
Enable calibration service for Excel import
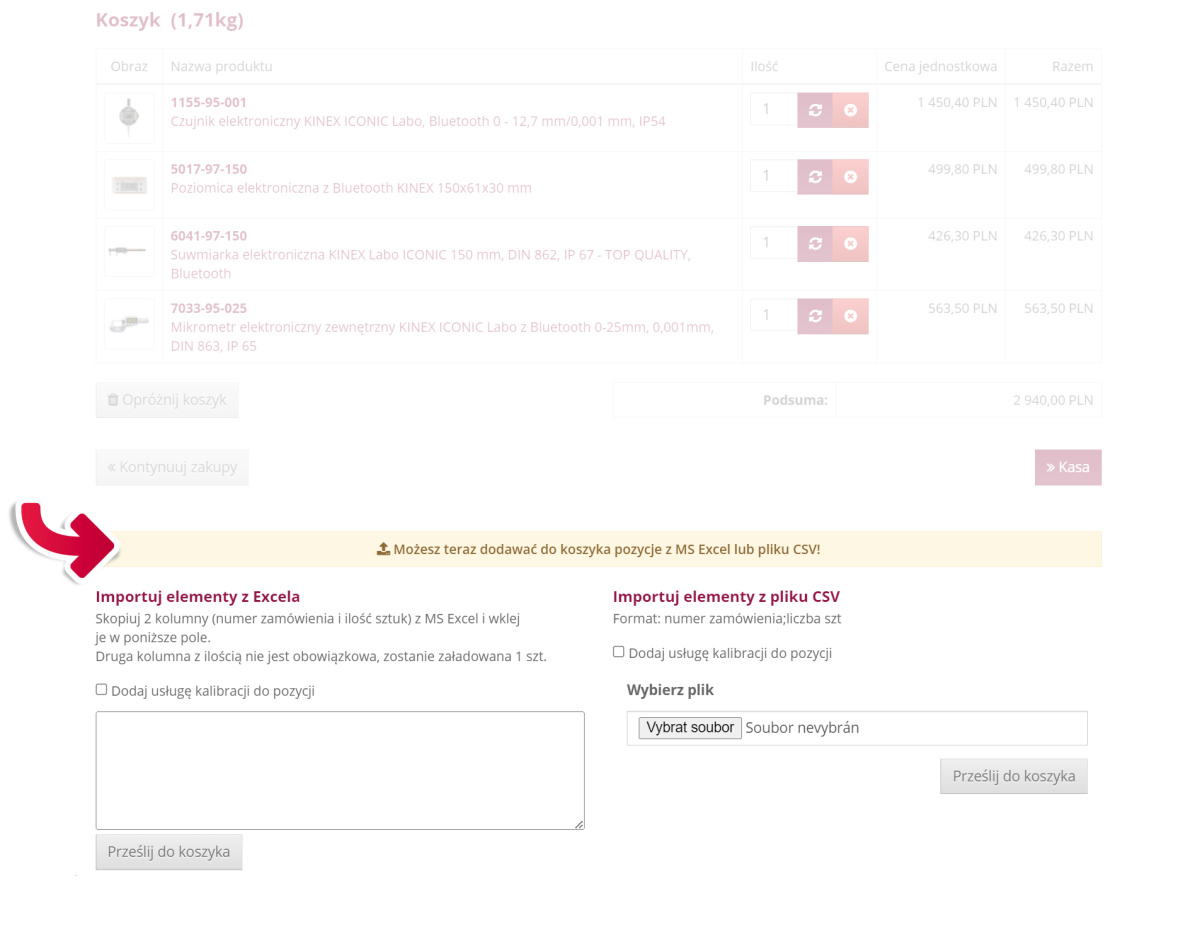[101, 689]
